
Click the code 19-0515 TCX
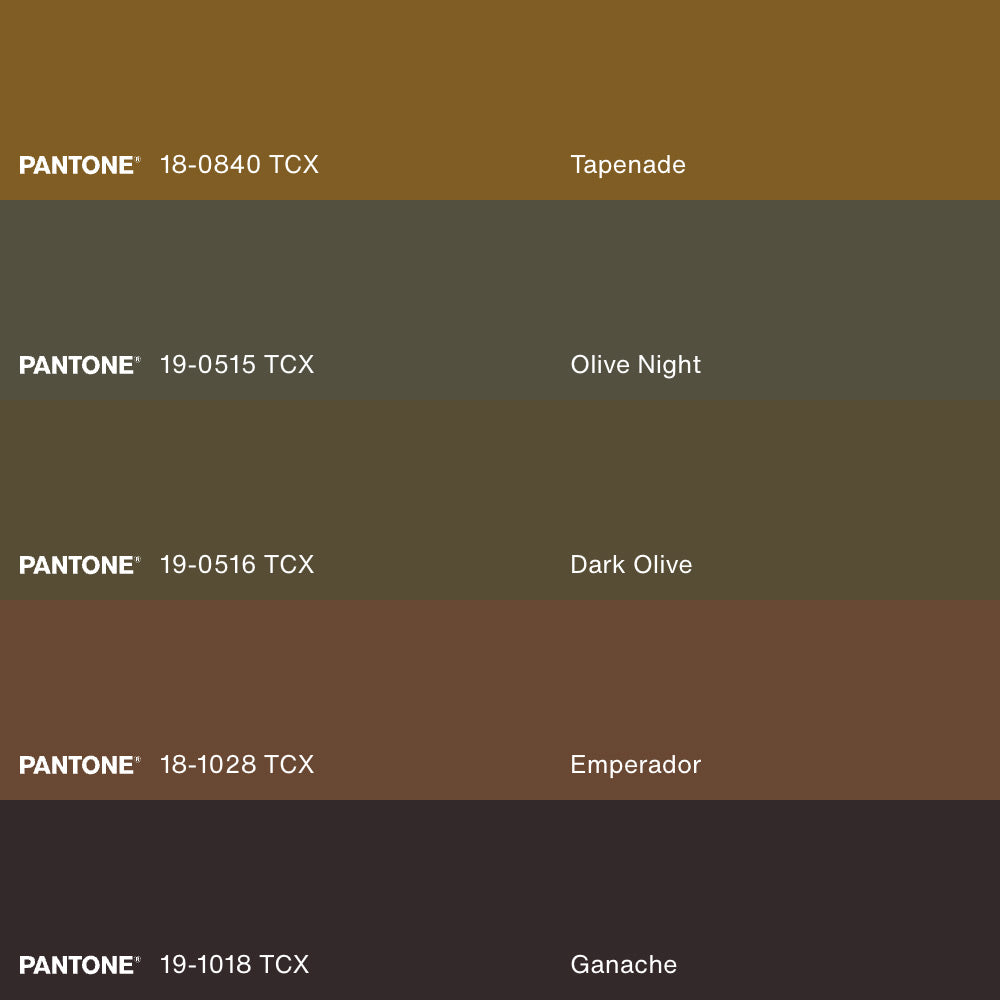pos(237,365)
